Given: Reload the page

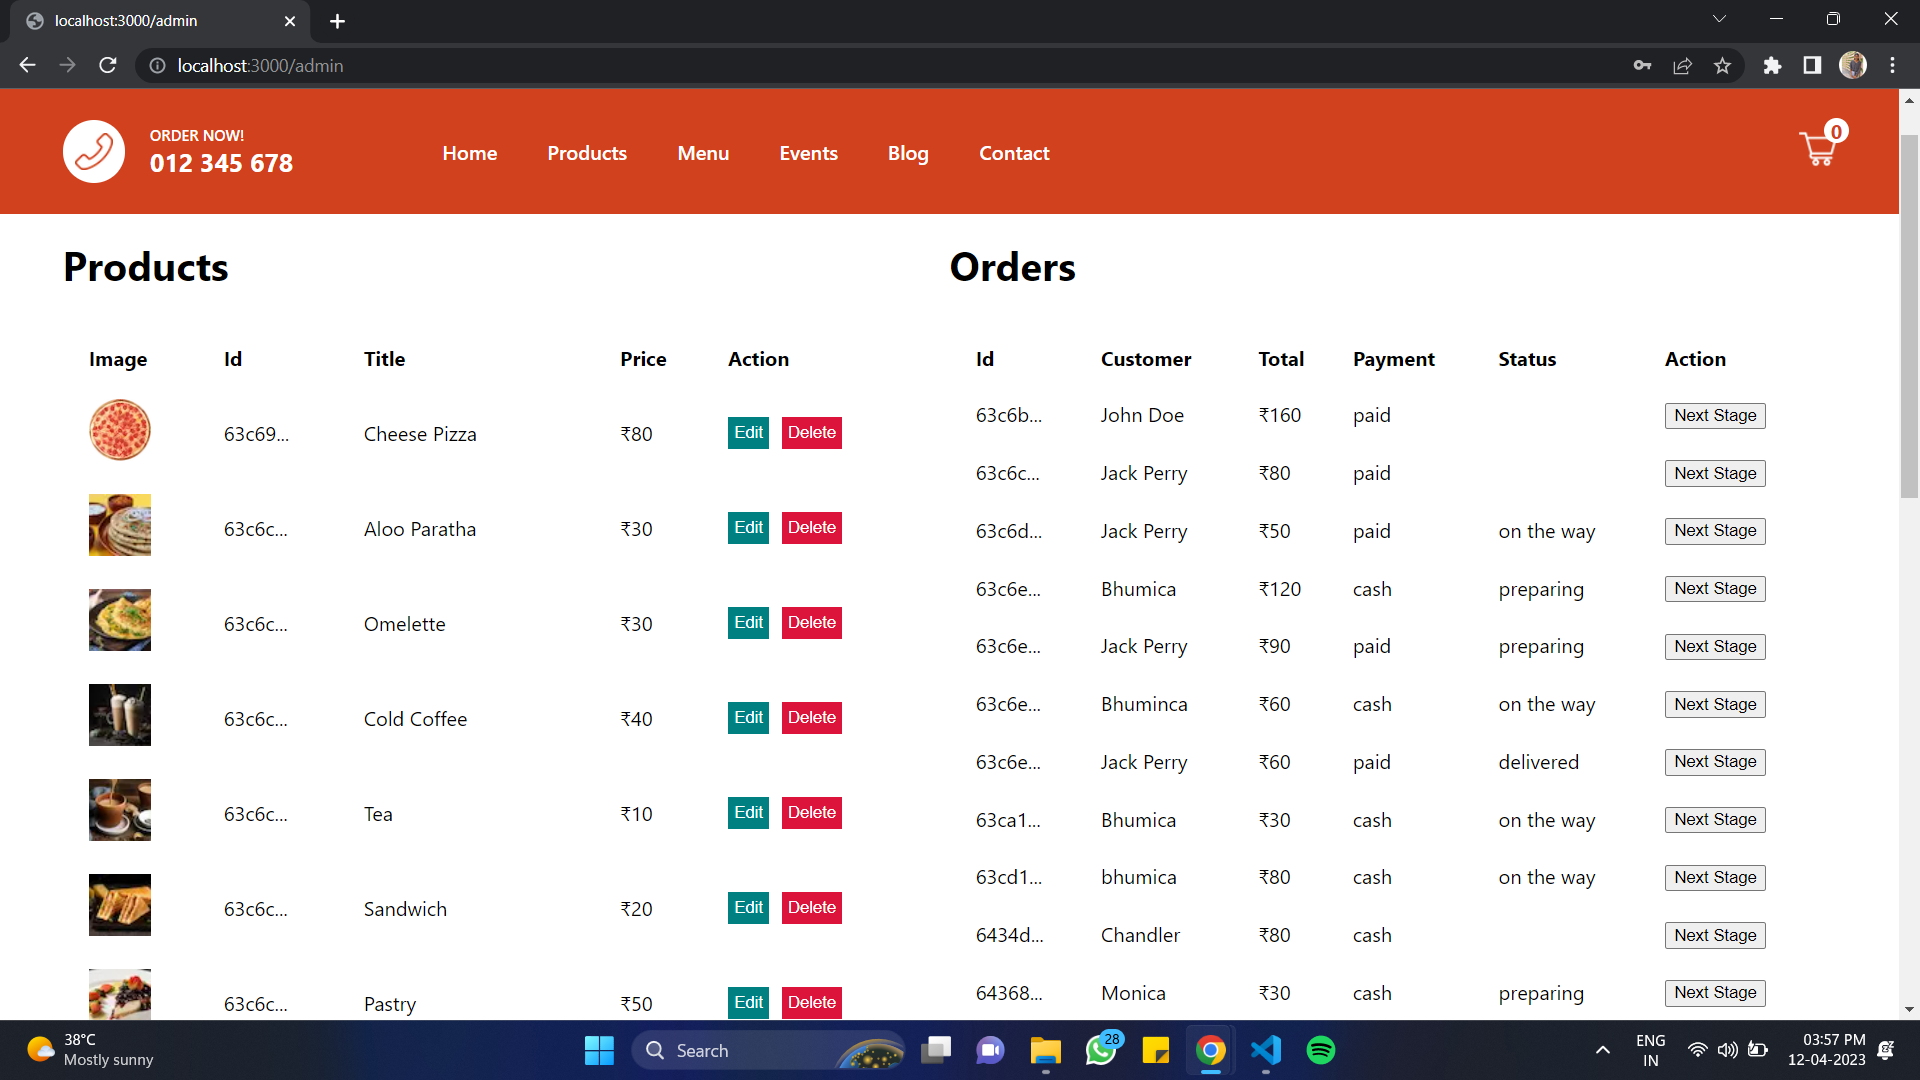Looking at the screenshot, I should (108, 65).
